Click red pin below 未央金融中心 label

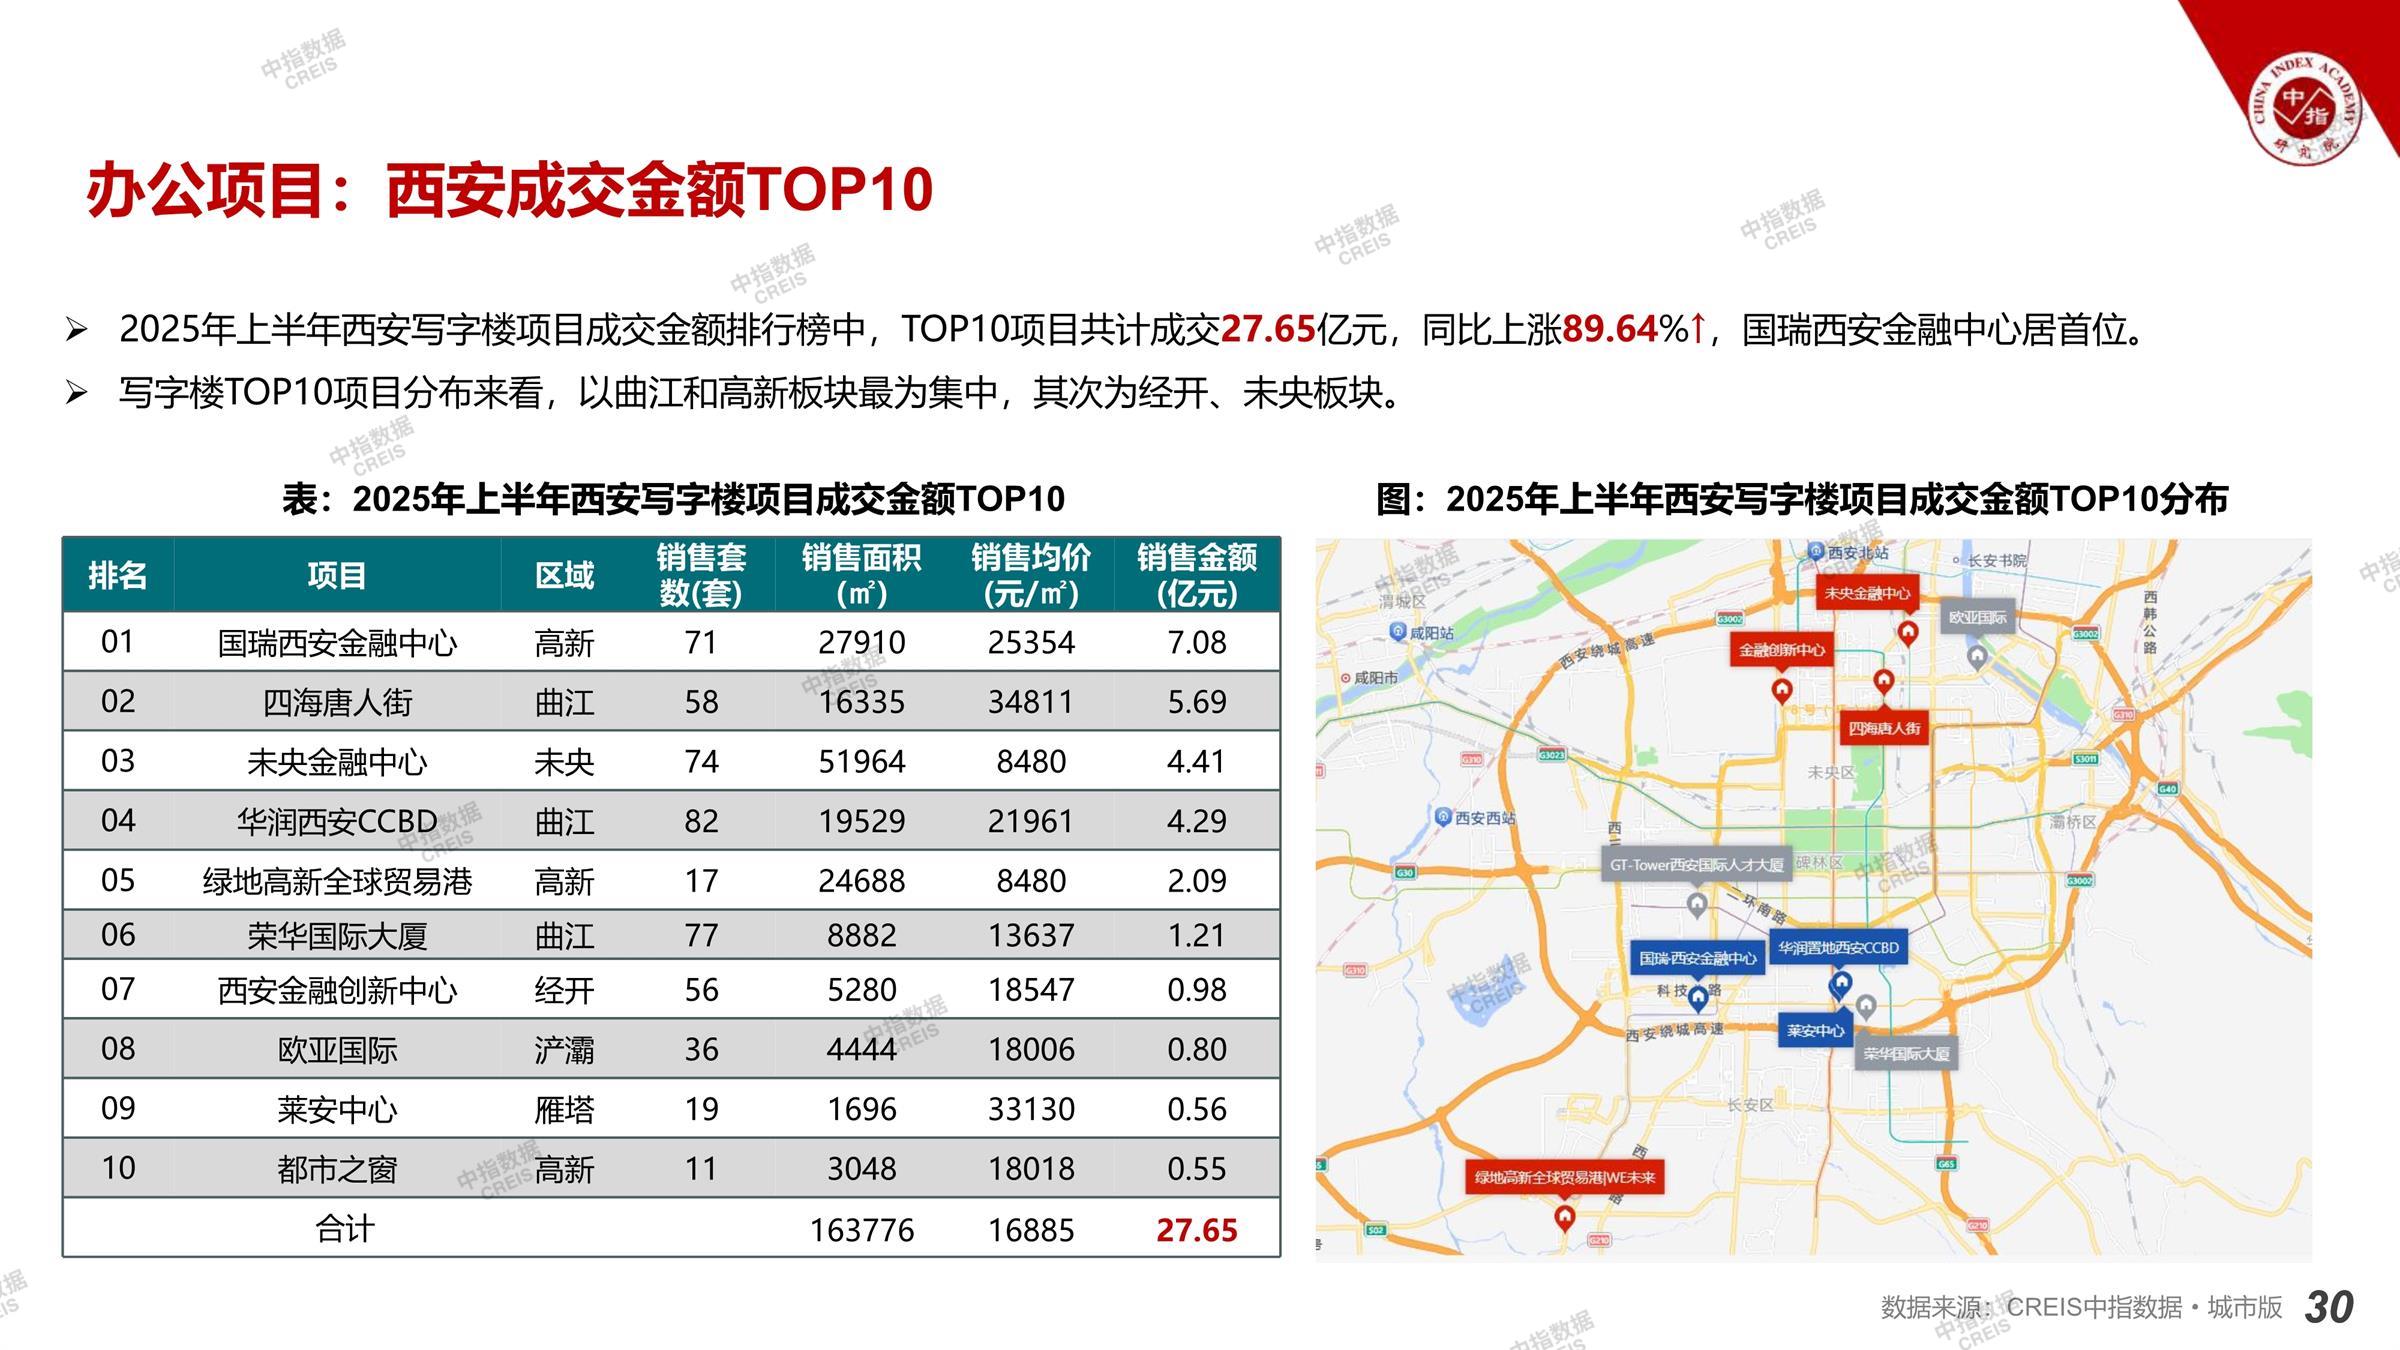tap(1908, 632)
